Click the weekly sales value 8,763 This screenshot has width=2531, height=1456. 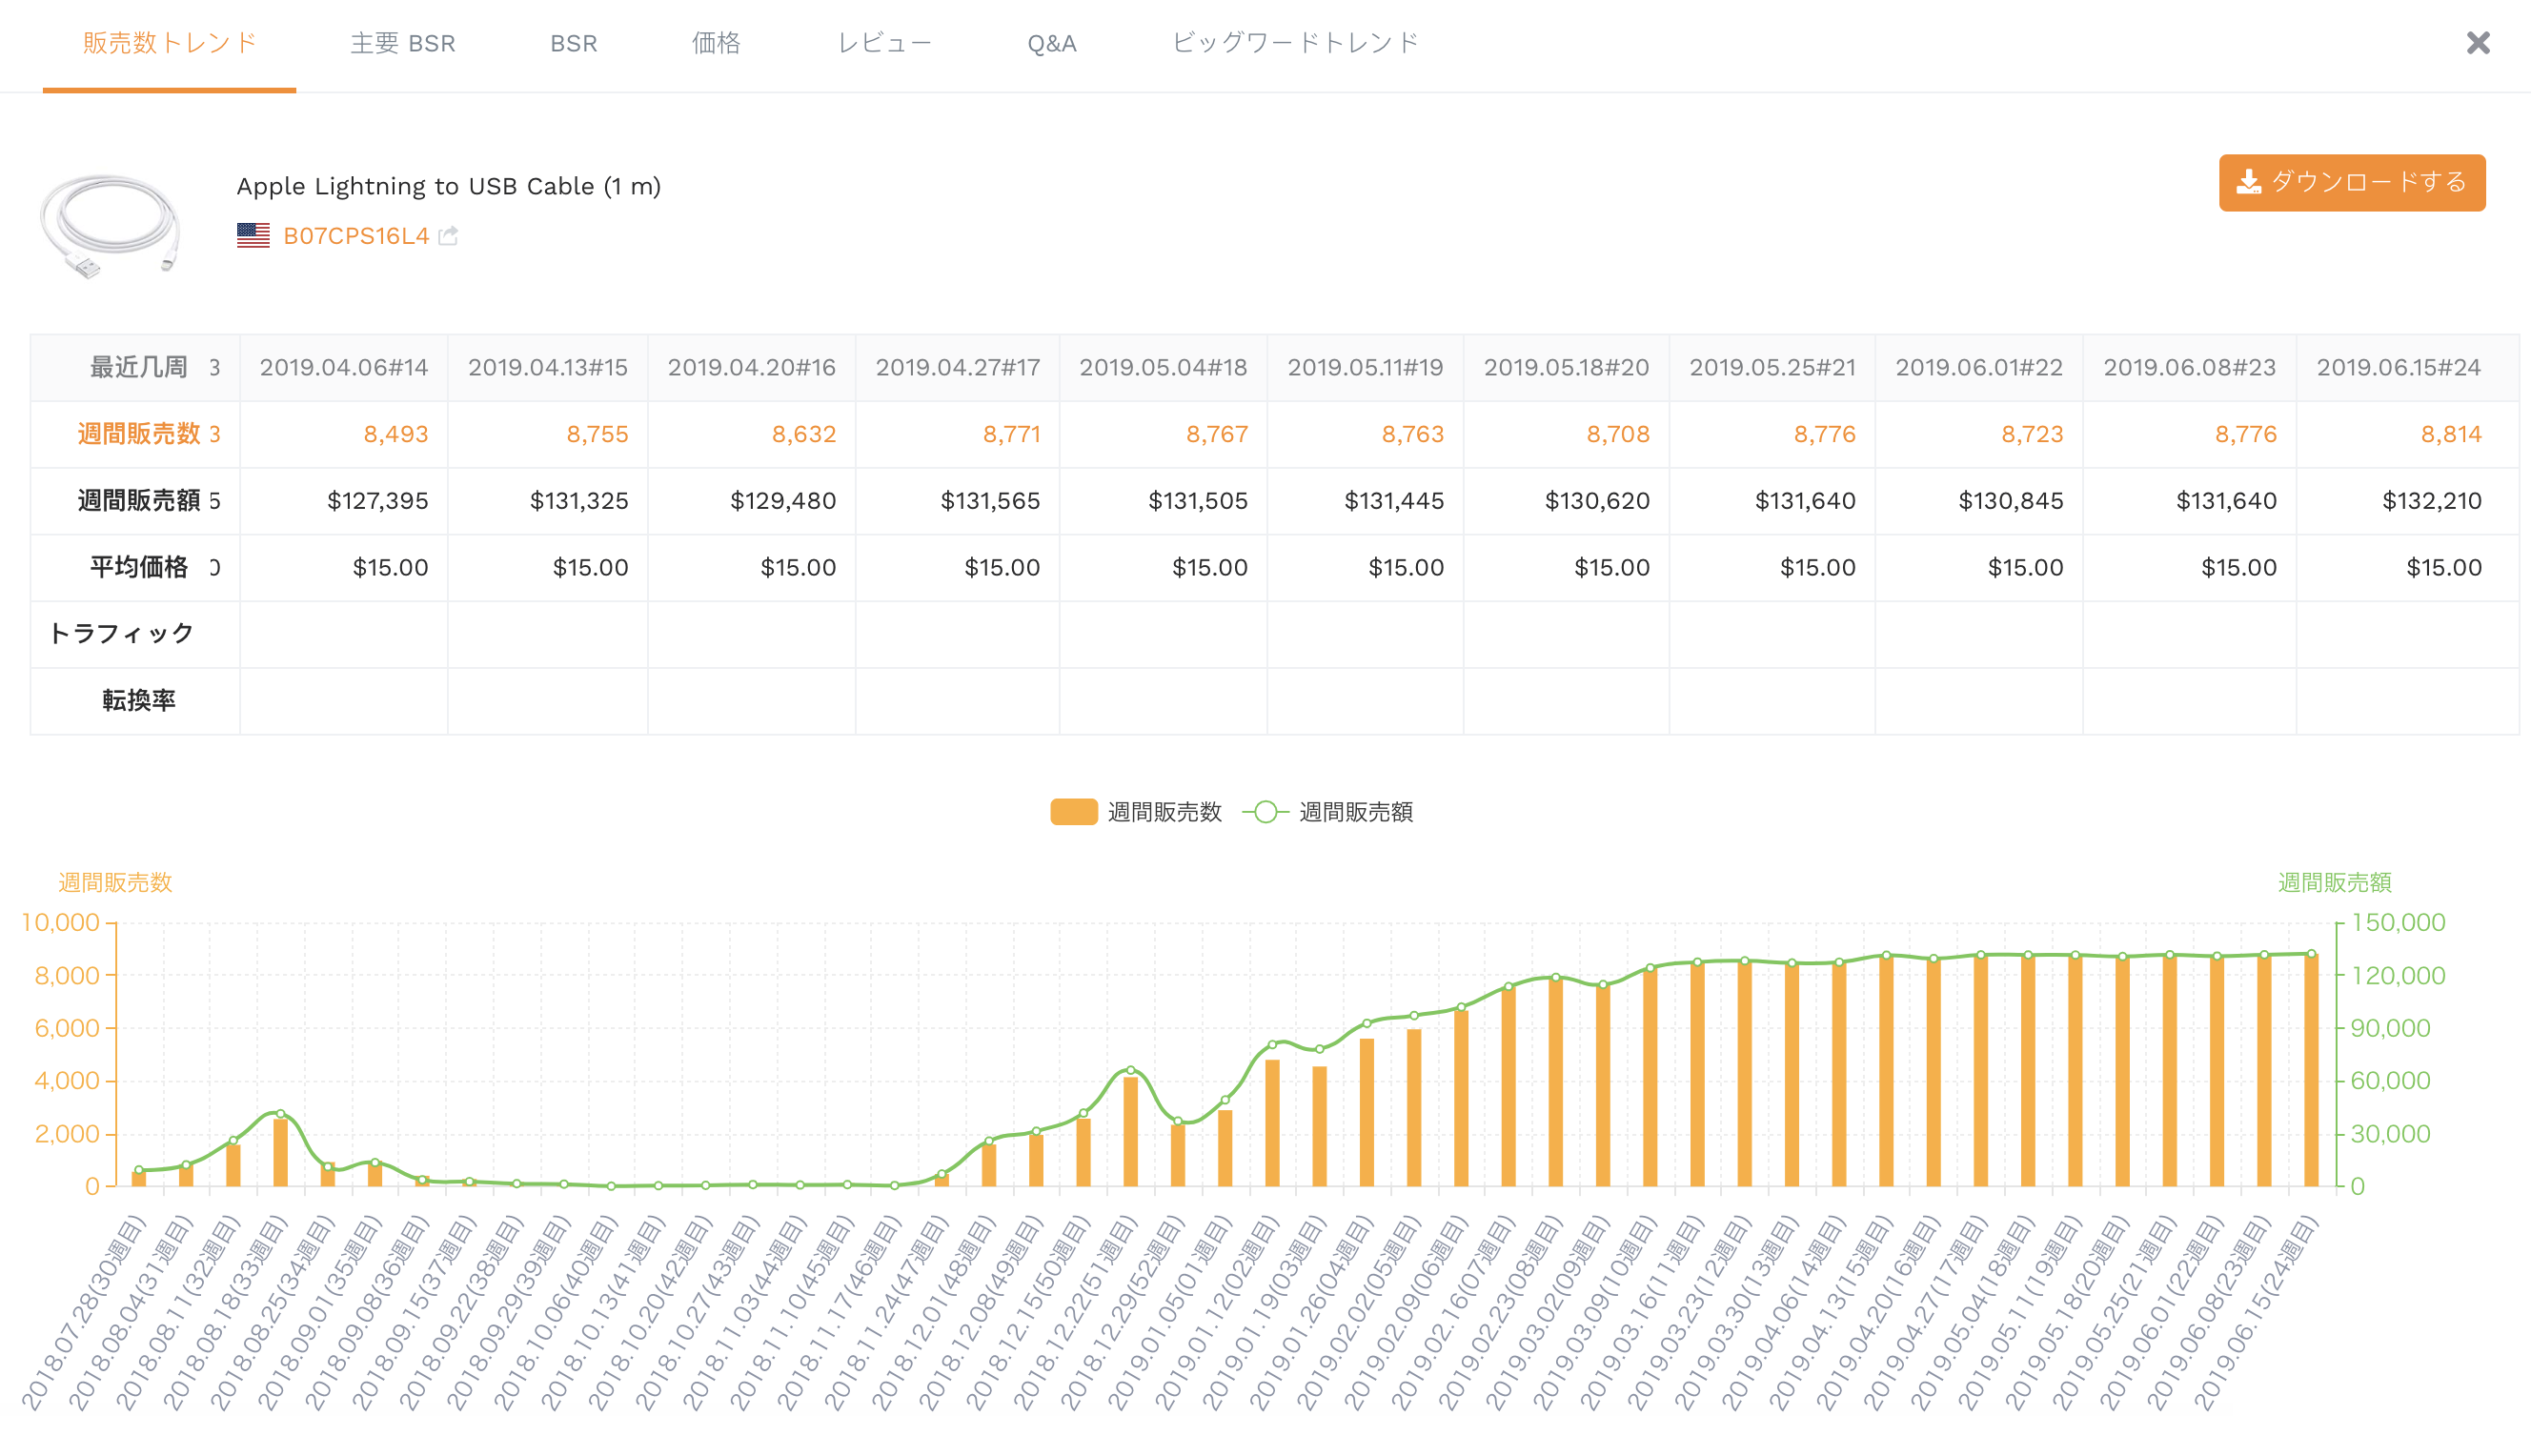(1413, 435)
